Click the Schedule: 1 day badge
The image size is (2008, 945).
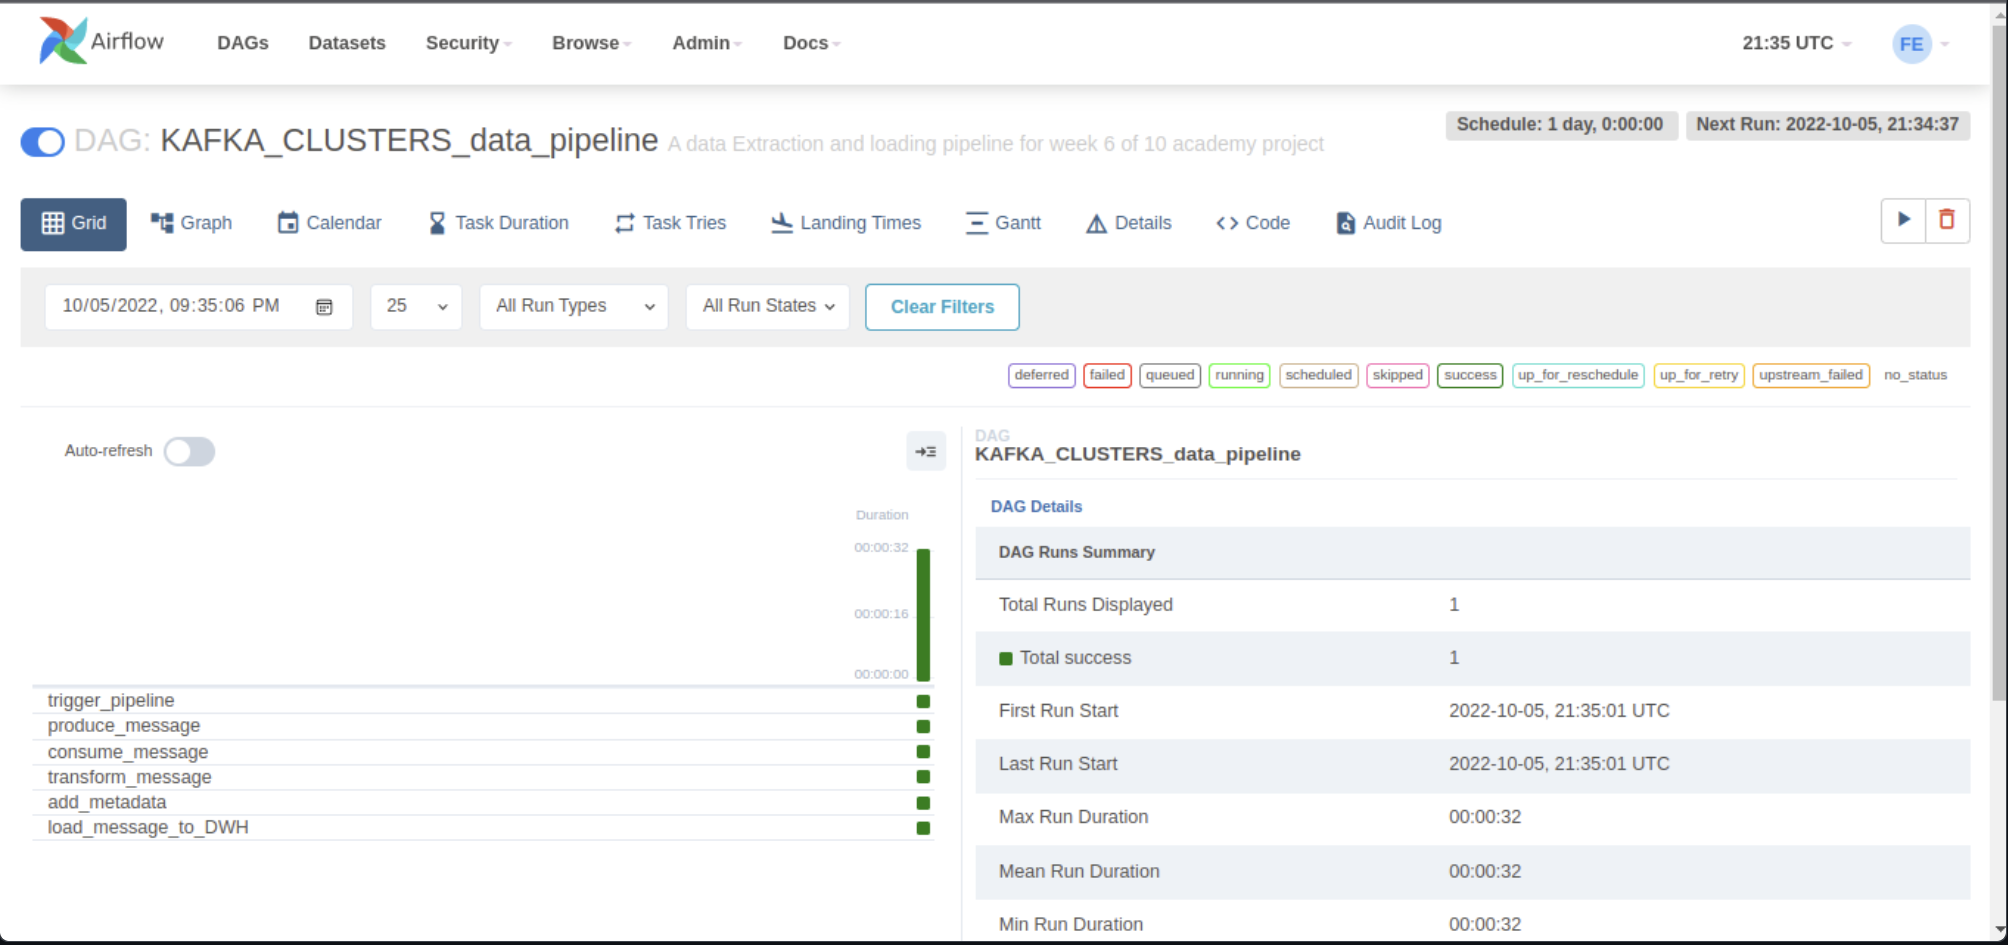[1560, 125]
